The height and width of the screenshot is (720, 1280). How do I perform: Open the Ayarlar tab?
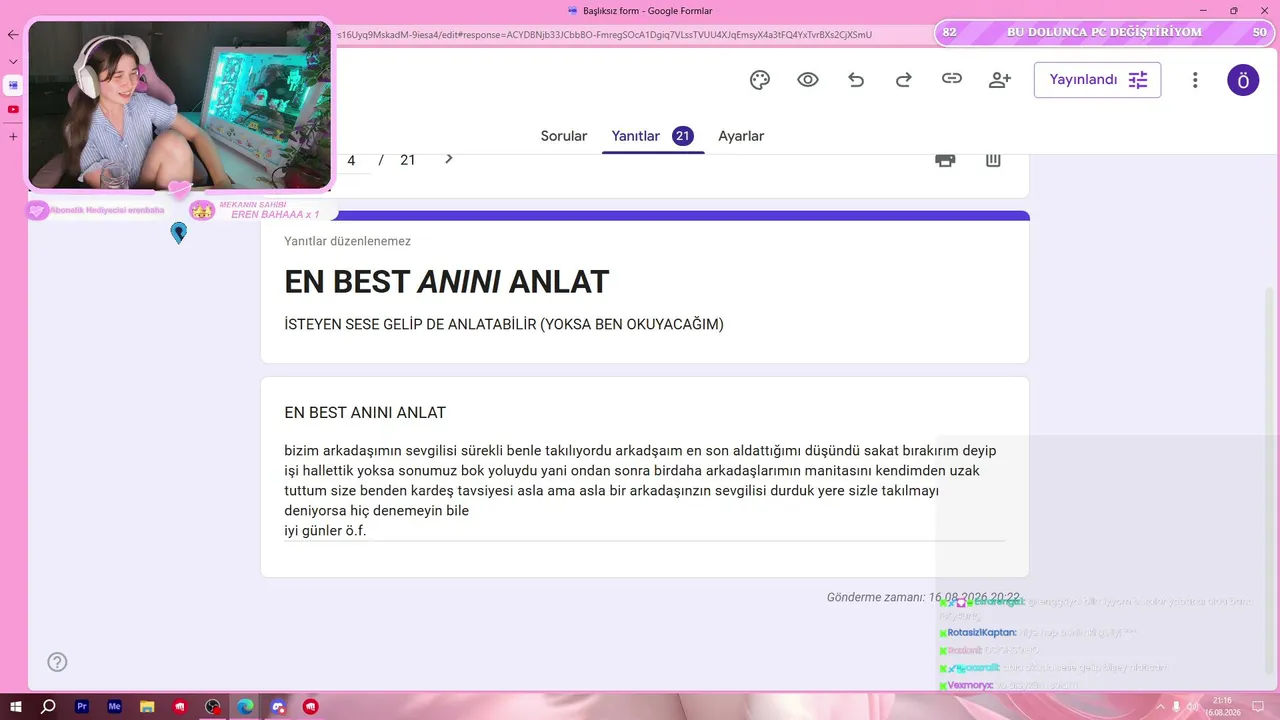tap(741, 136)
